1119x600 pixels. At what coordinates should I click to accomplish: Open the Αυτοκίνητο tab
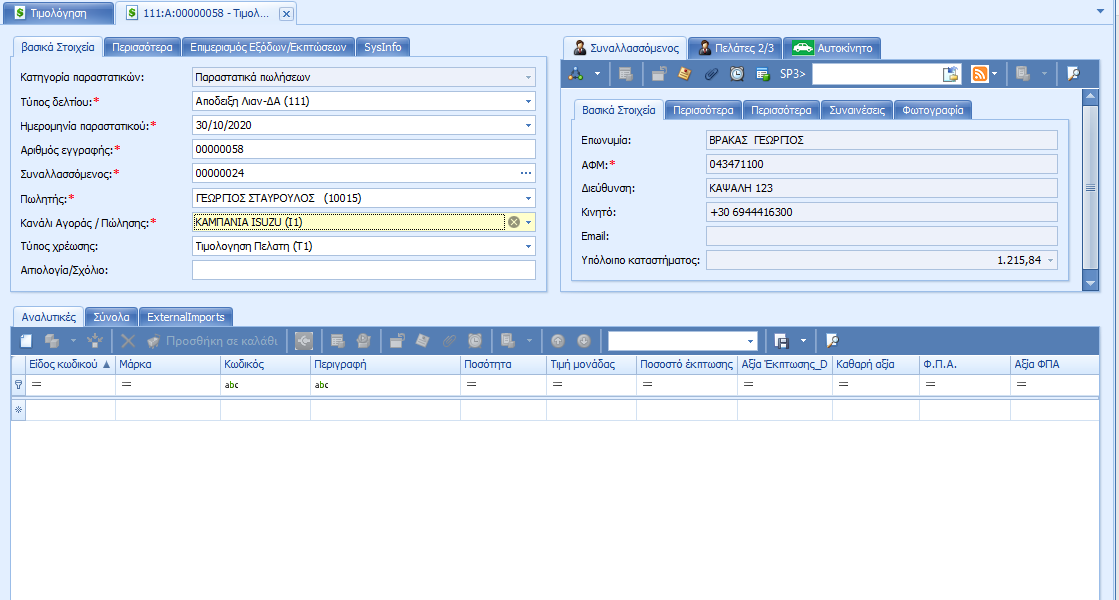click(833, 47)
